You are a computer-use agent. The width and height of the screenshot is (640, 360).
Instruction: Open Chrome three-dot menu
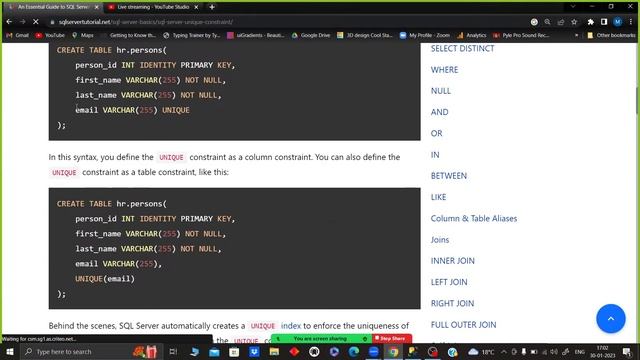click(631, 22)
